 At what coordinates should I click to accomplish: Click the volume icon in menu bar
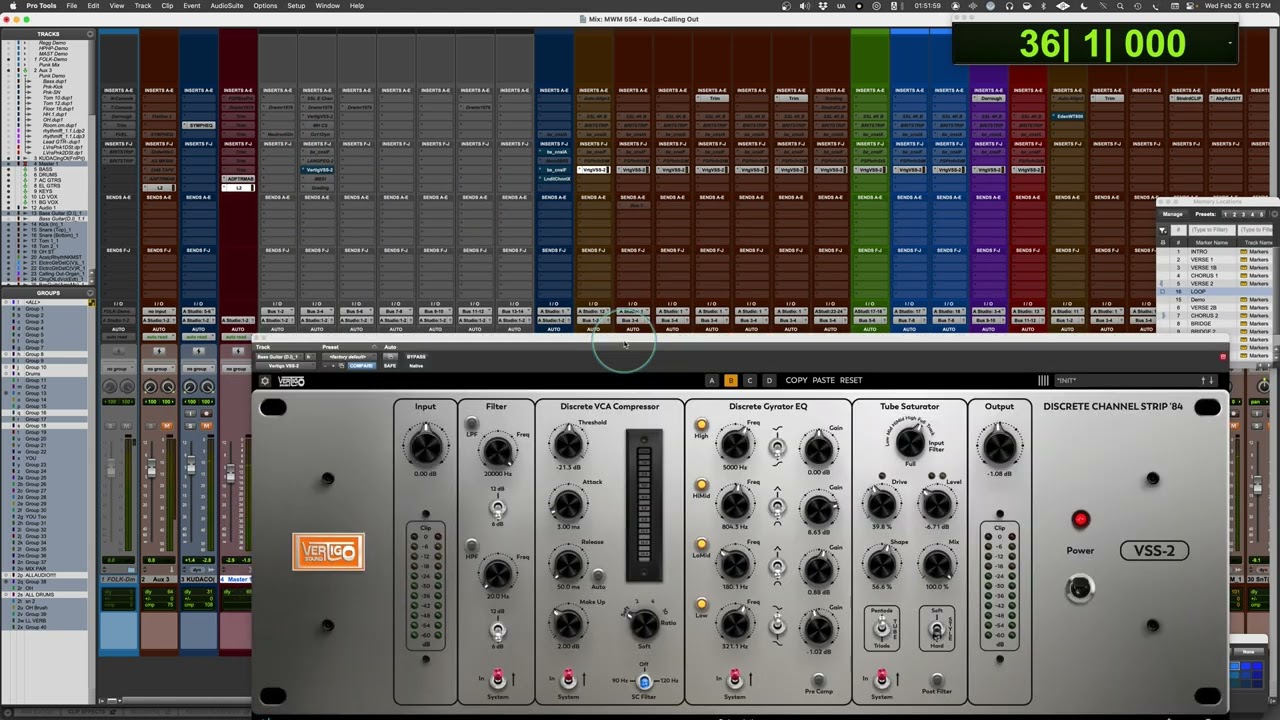click(x=805, y=6)
